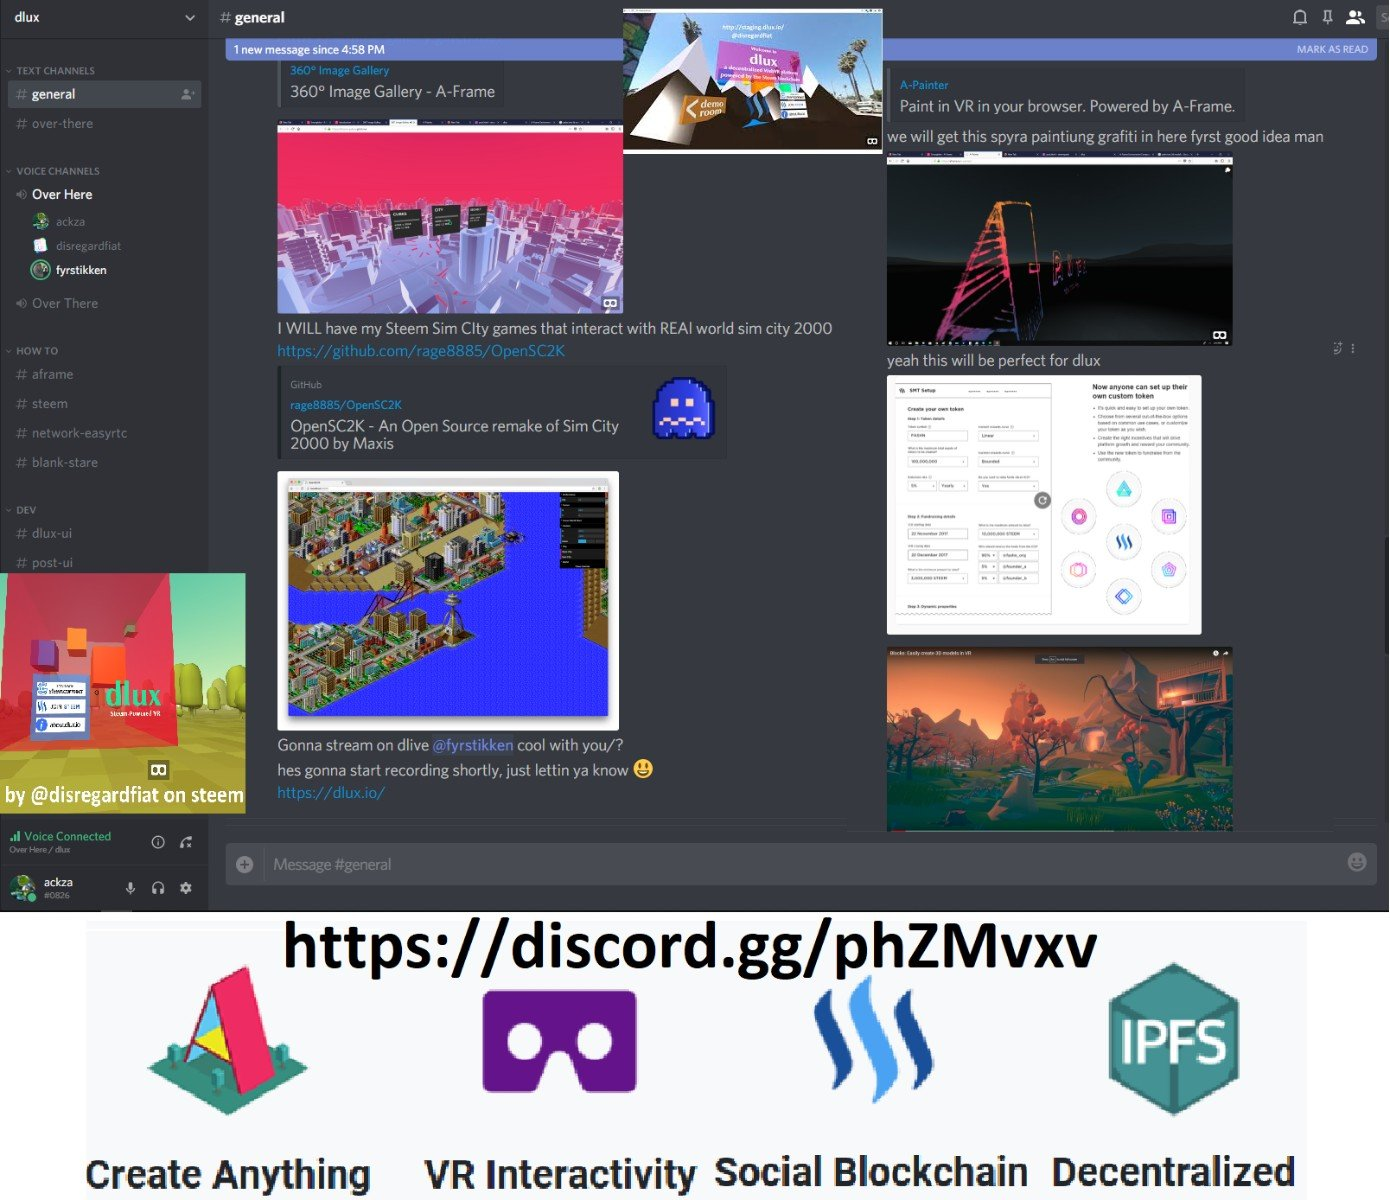Click the create invite icon on general channel
Screen dimensions: 1390x1200
pyautogui.click(x=187, y=94)
